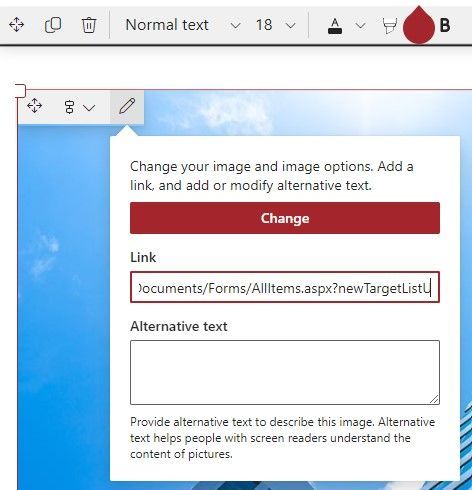Open the Normal text style dropdown
The height and width of the screenshot is (490, 472).
pos(183,25)
